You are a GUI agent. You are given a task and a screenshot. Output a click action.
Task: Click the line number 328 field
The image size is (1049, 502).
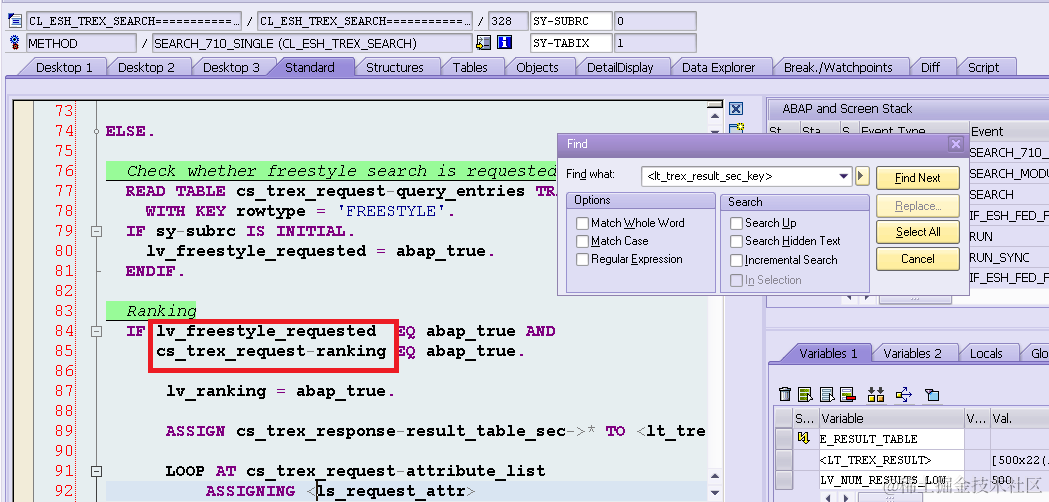pos(508,21)
